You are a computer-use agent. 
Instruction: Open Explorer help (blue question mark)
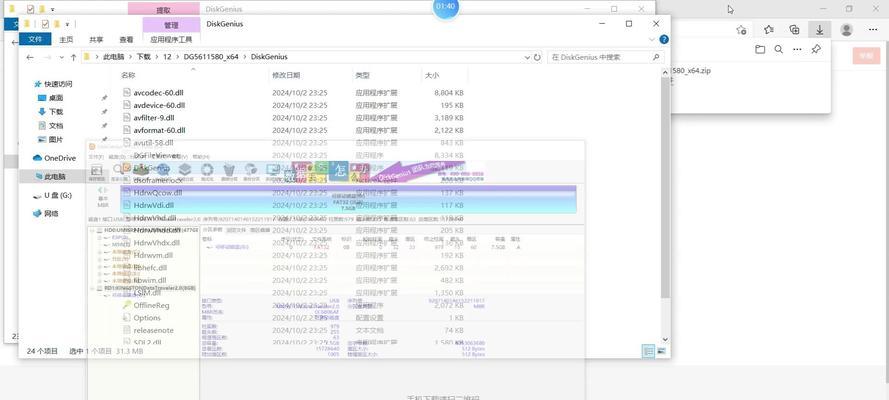coord(663,40)
